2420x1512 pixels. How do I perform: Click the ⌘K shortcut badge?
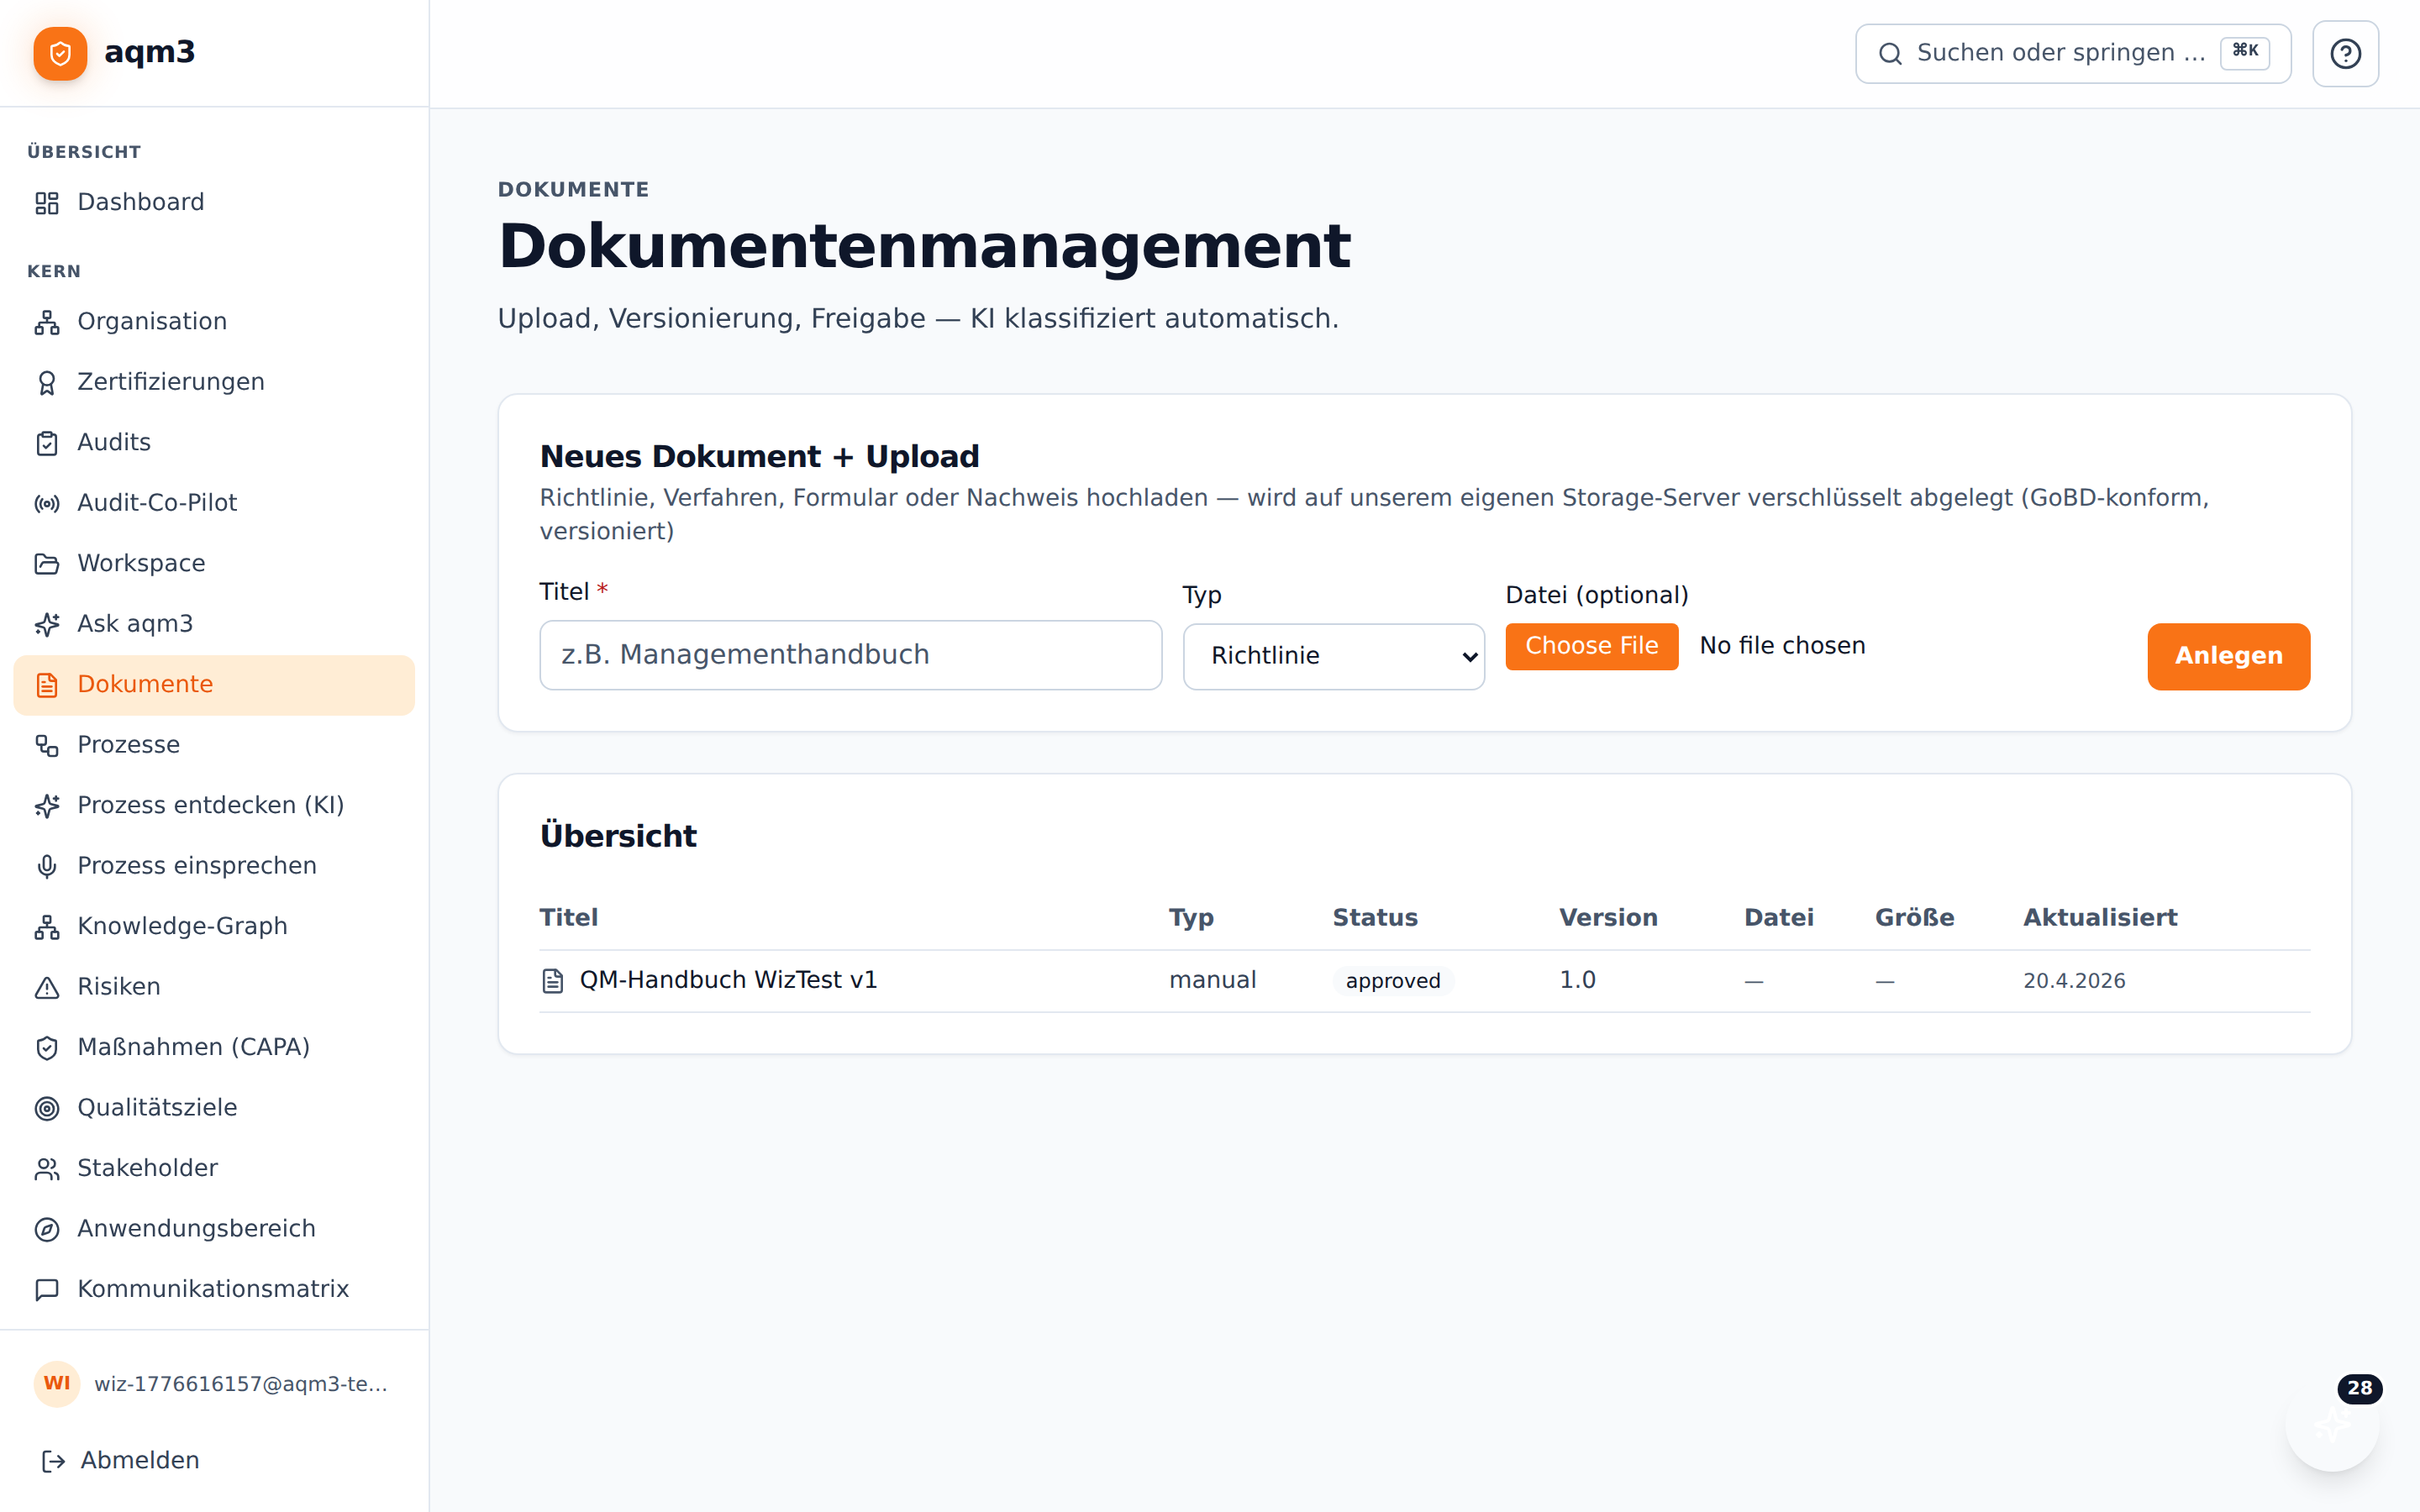[x=2244, y=52]
